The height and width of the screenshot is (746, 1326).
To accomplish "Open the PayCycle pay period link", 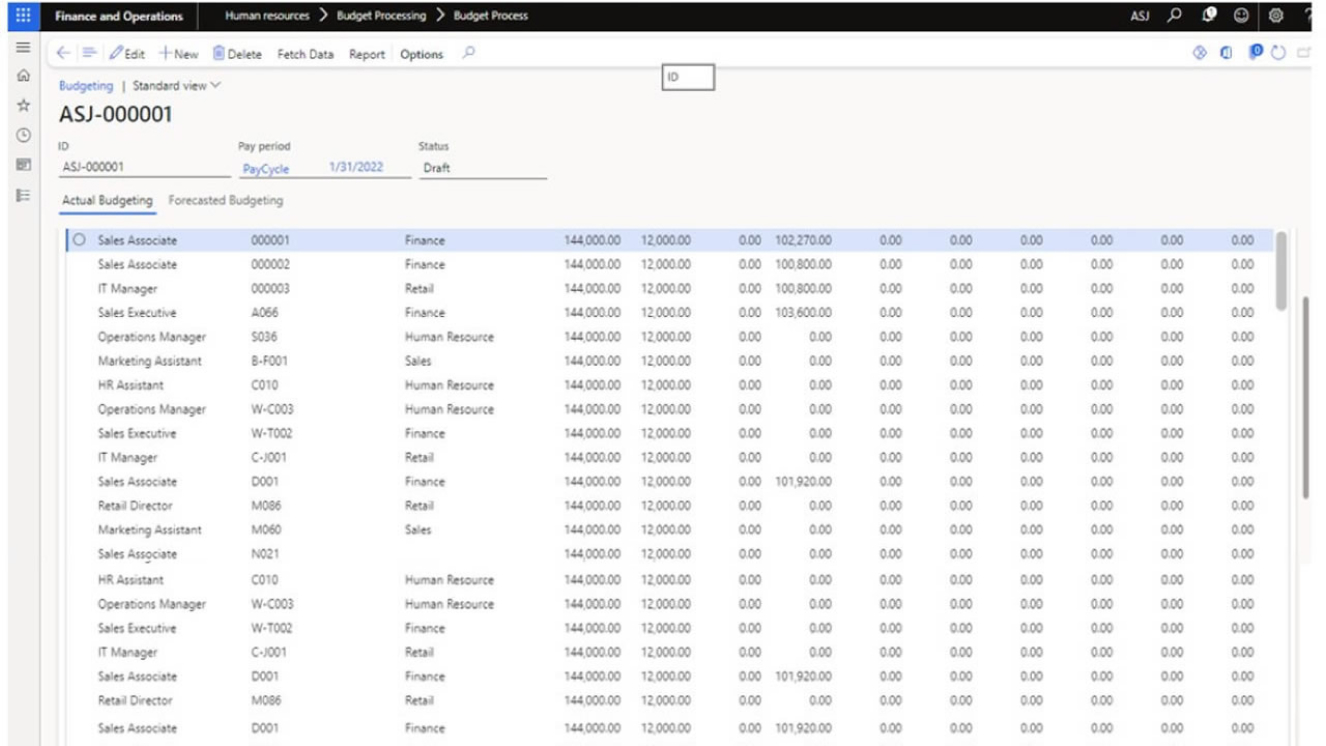I will (265, 169).
